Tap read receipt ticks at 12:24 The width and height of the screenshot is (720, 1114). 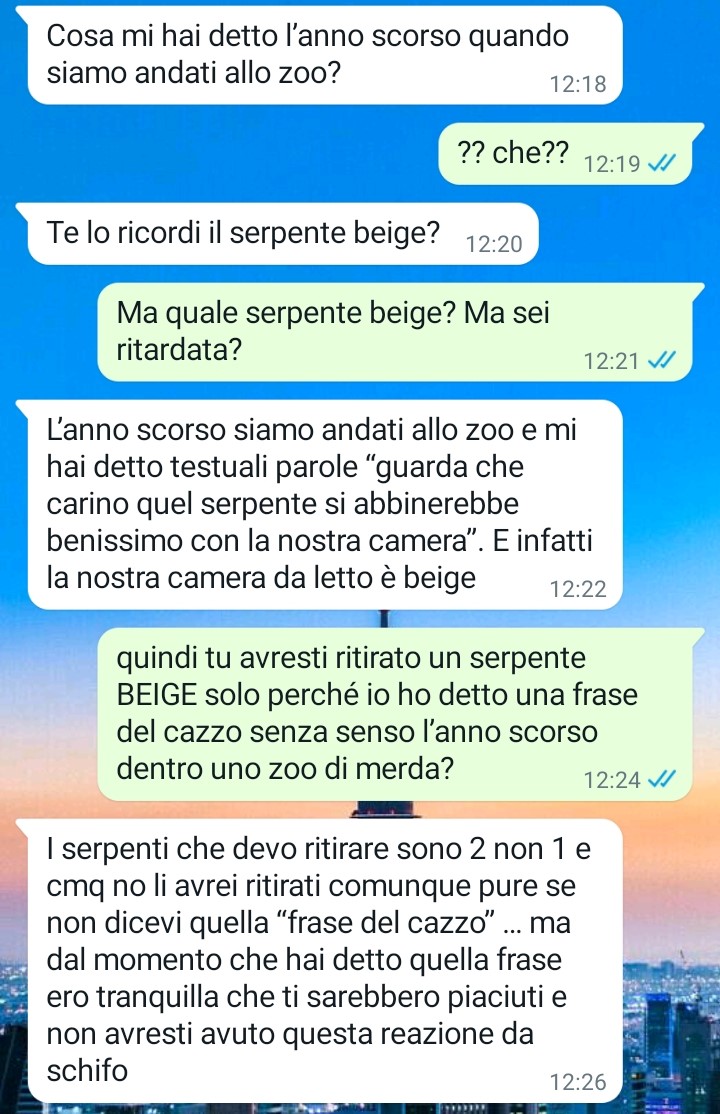tap(662, 779)
